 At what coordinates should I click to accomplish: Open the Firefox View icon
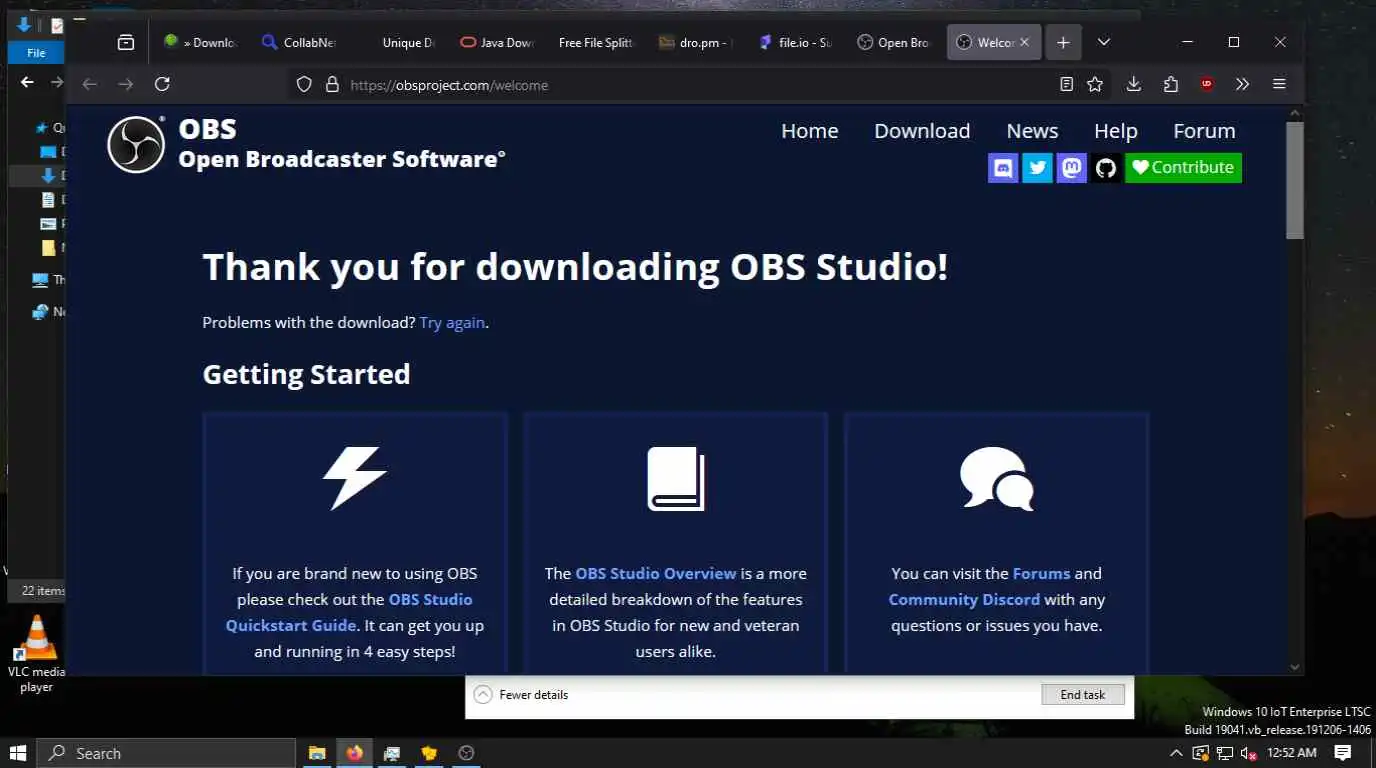(x=125, y=42)
